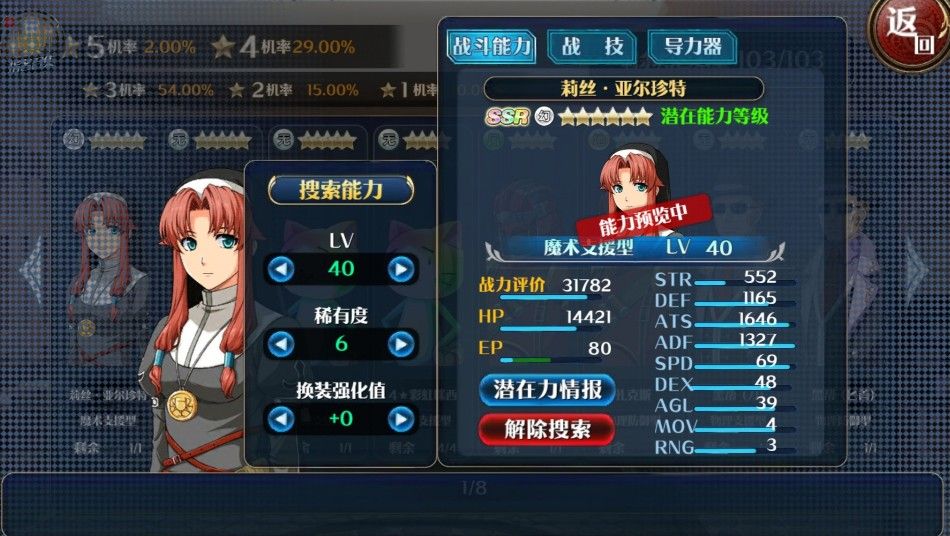Image resolution: width=950 pixels, height=536 pixels.
Task: Click the 潜在力情报 button
Action: [x=547, y=389]
